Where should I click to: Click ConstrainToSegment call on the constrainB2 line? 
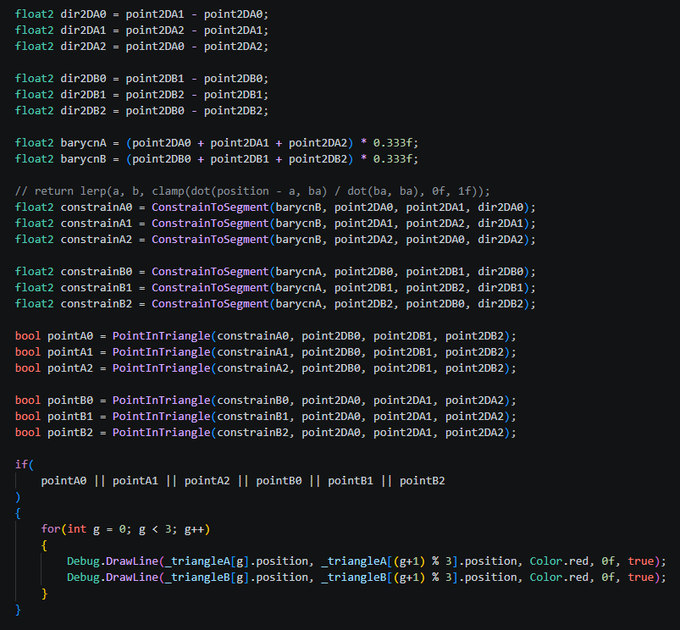coord(210,304)
